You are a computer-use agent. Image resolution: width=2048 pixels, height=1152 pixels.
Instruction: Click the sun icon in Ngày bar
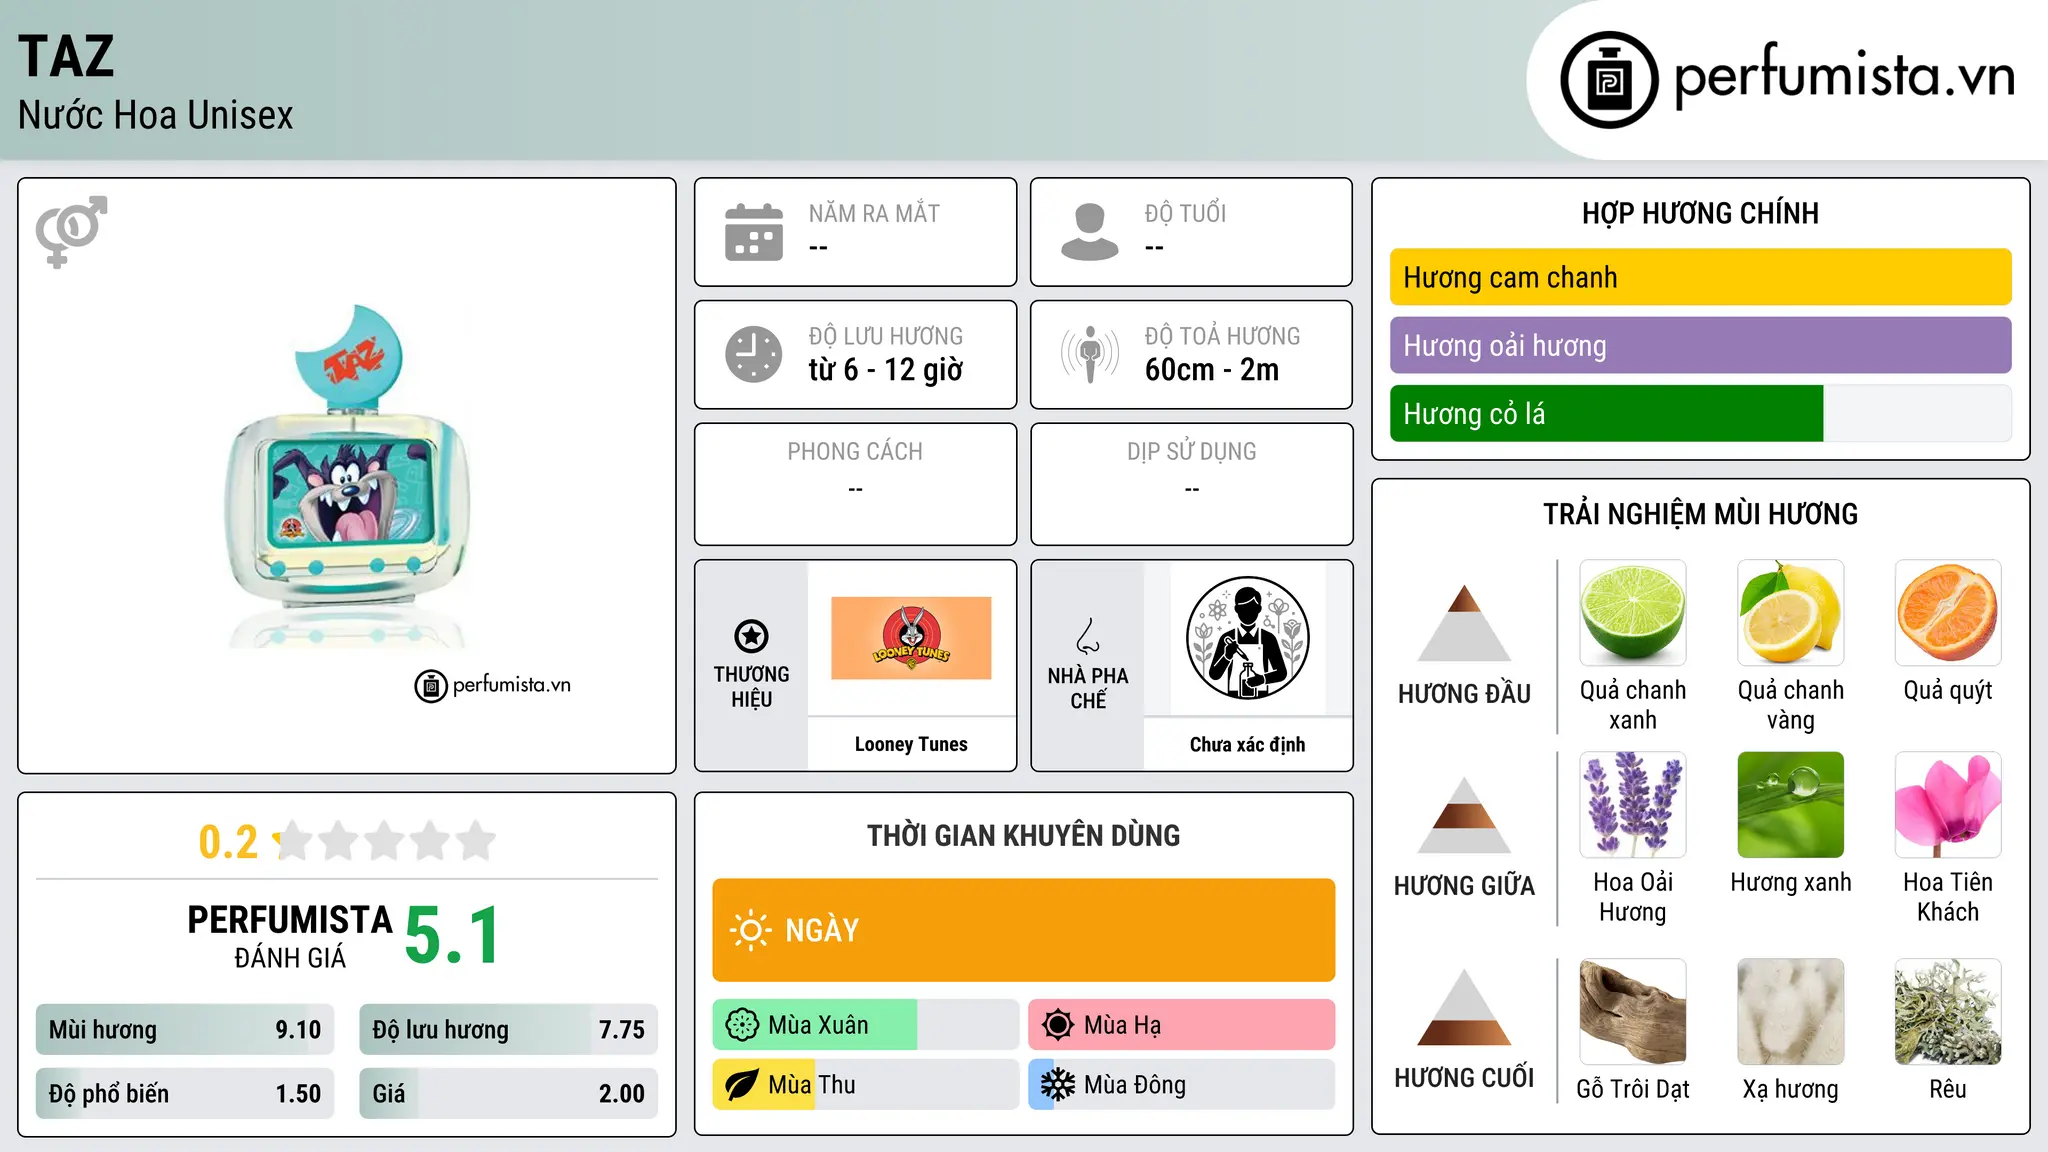click(750, 930)
